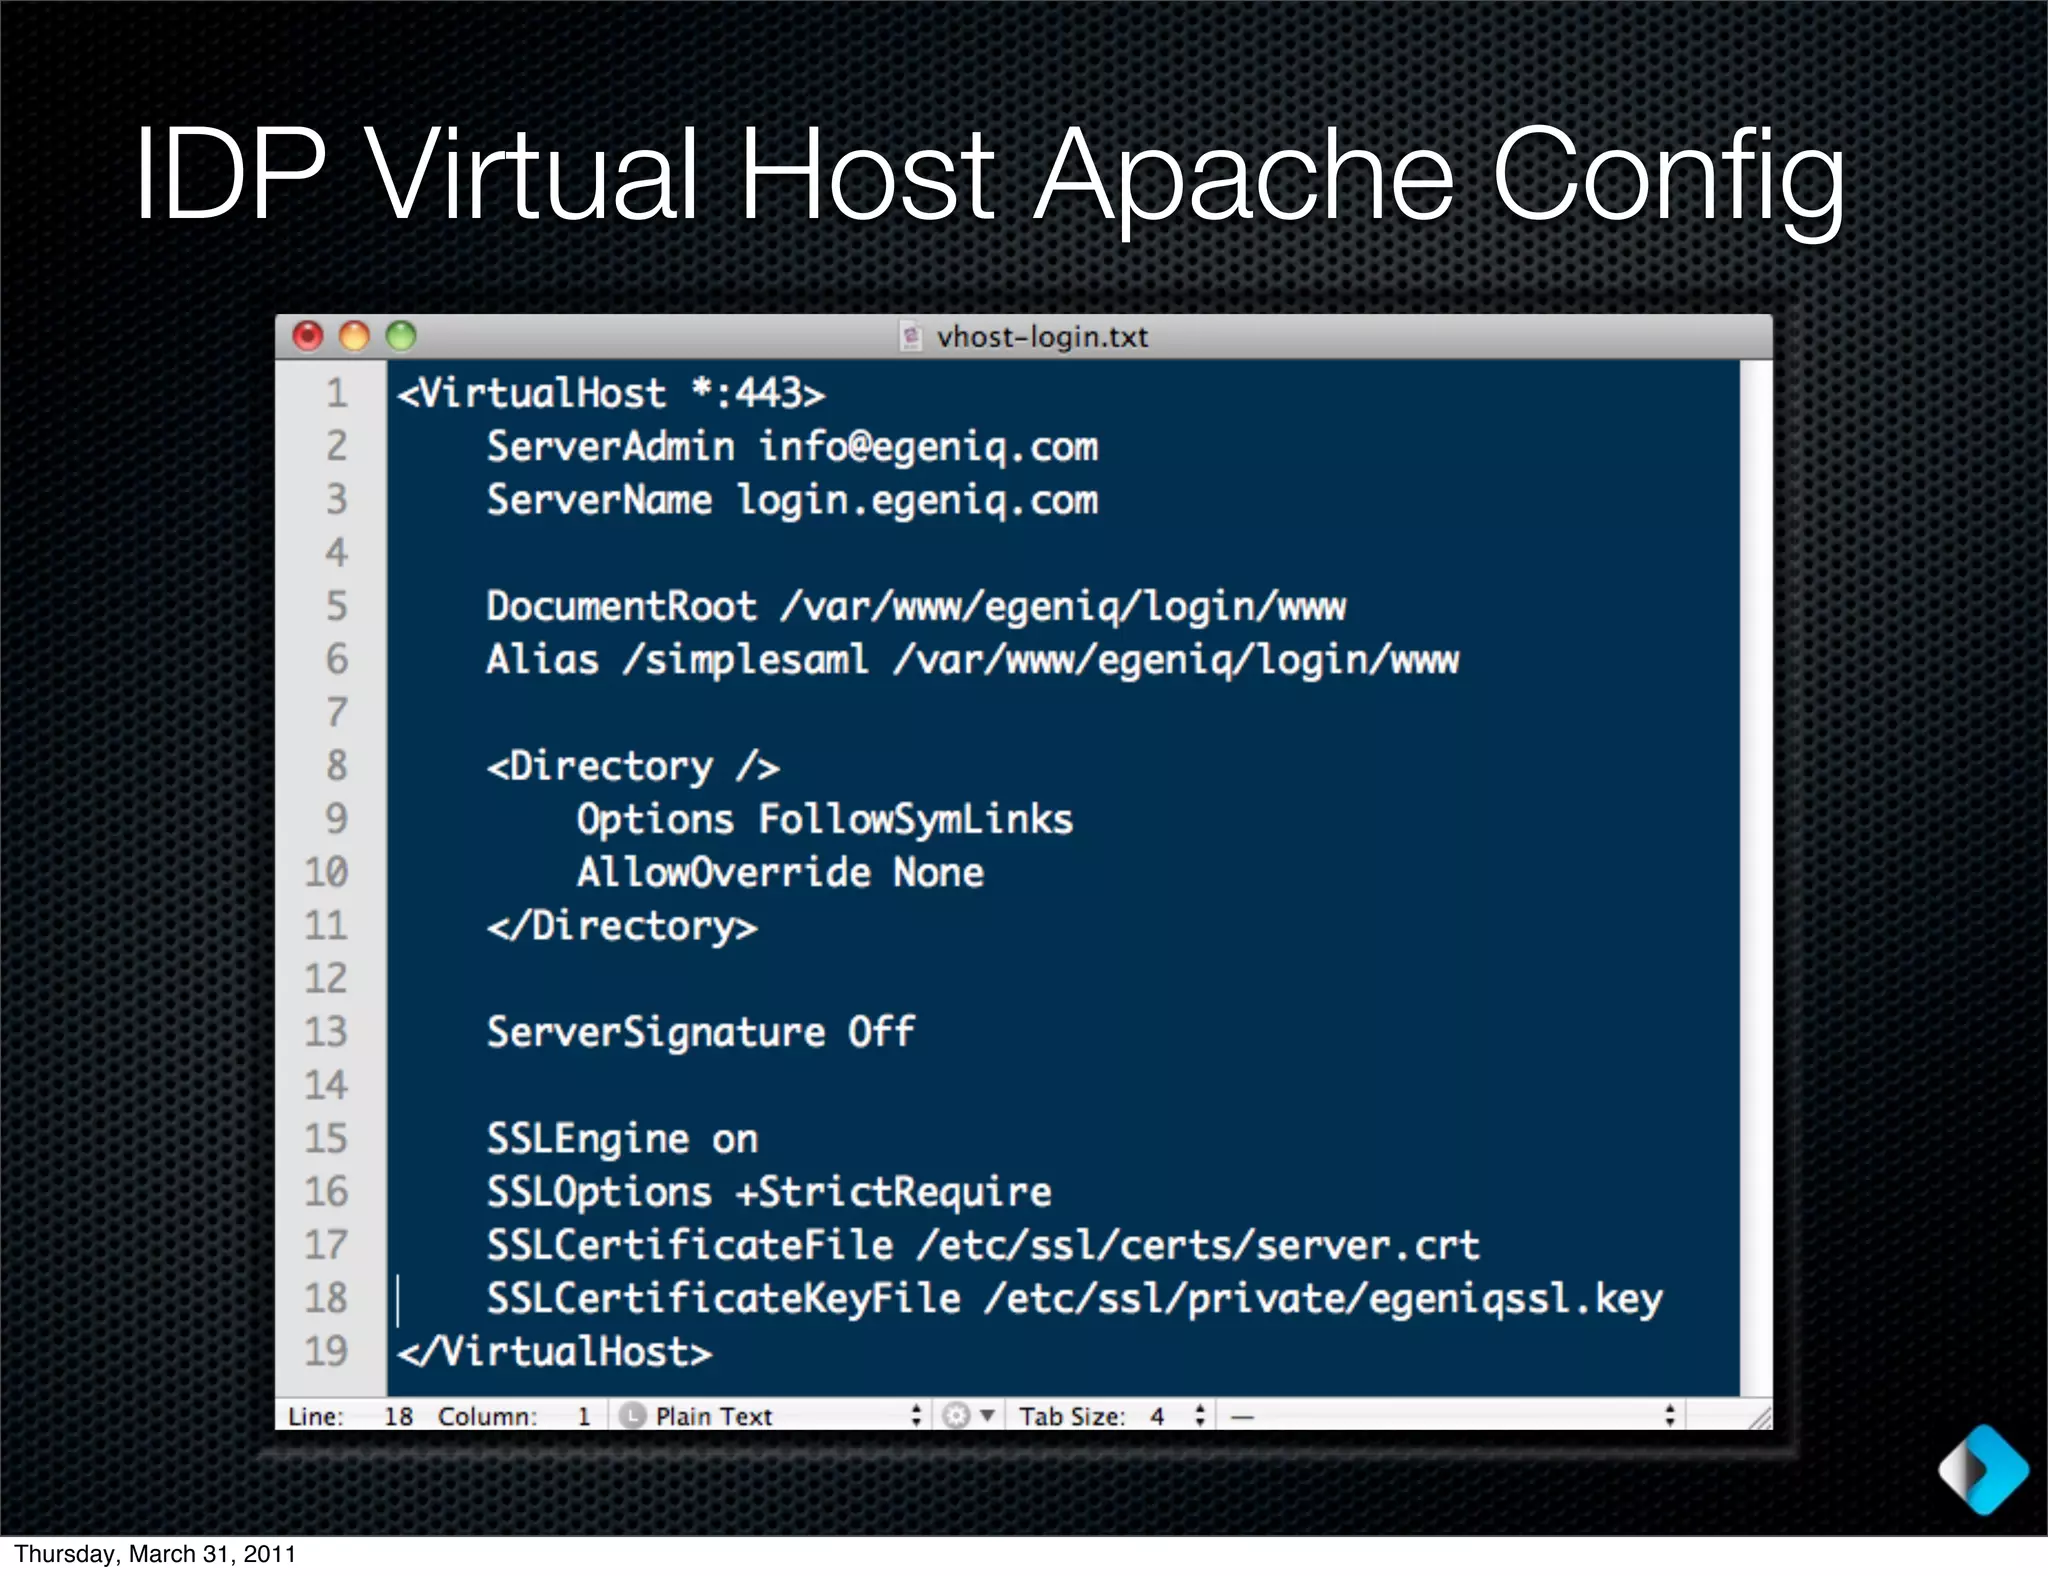This screenshot has height=1576, width=2048.
Task: Click the yellow minimize button of the editor
Action: click(x=354, y=336)
